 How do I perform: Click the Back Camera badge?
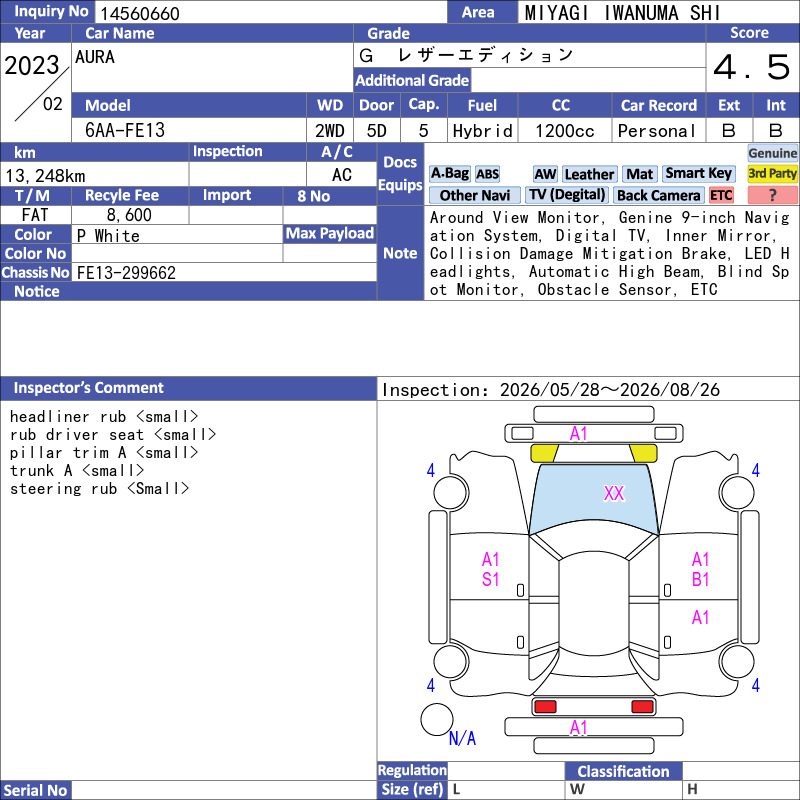658,195
